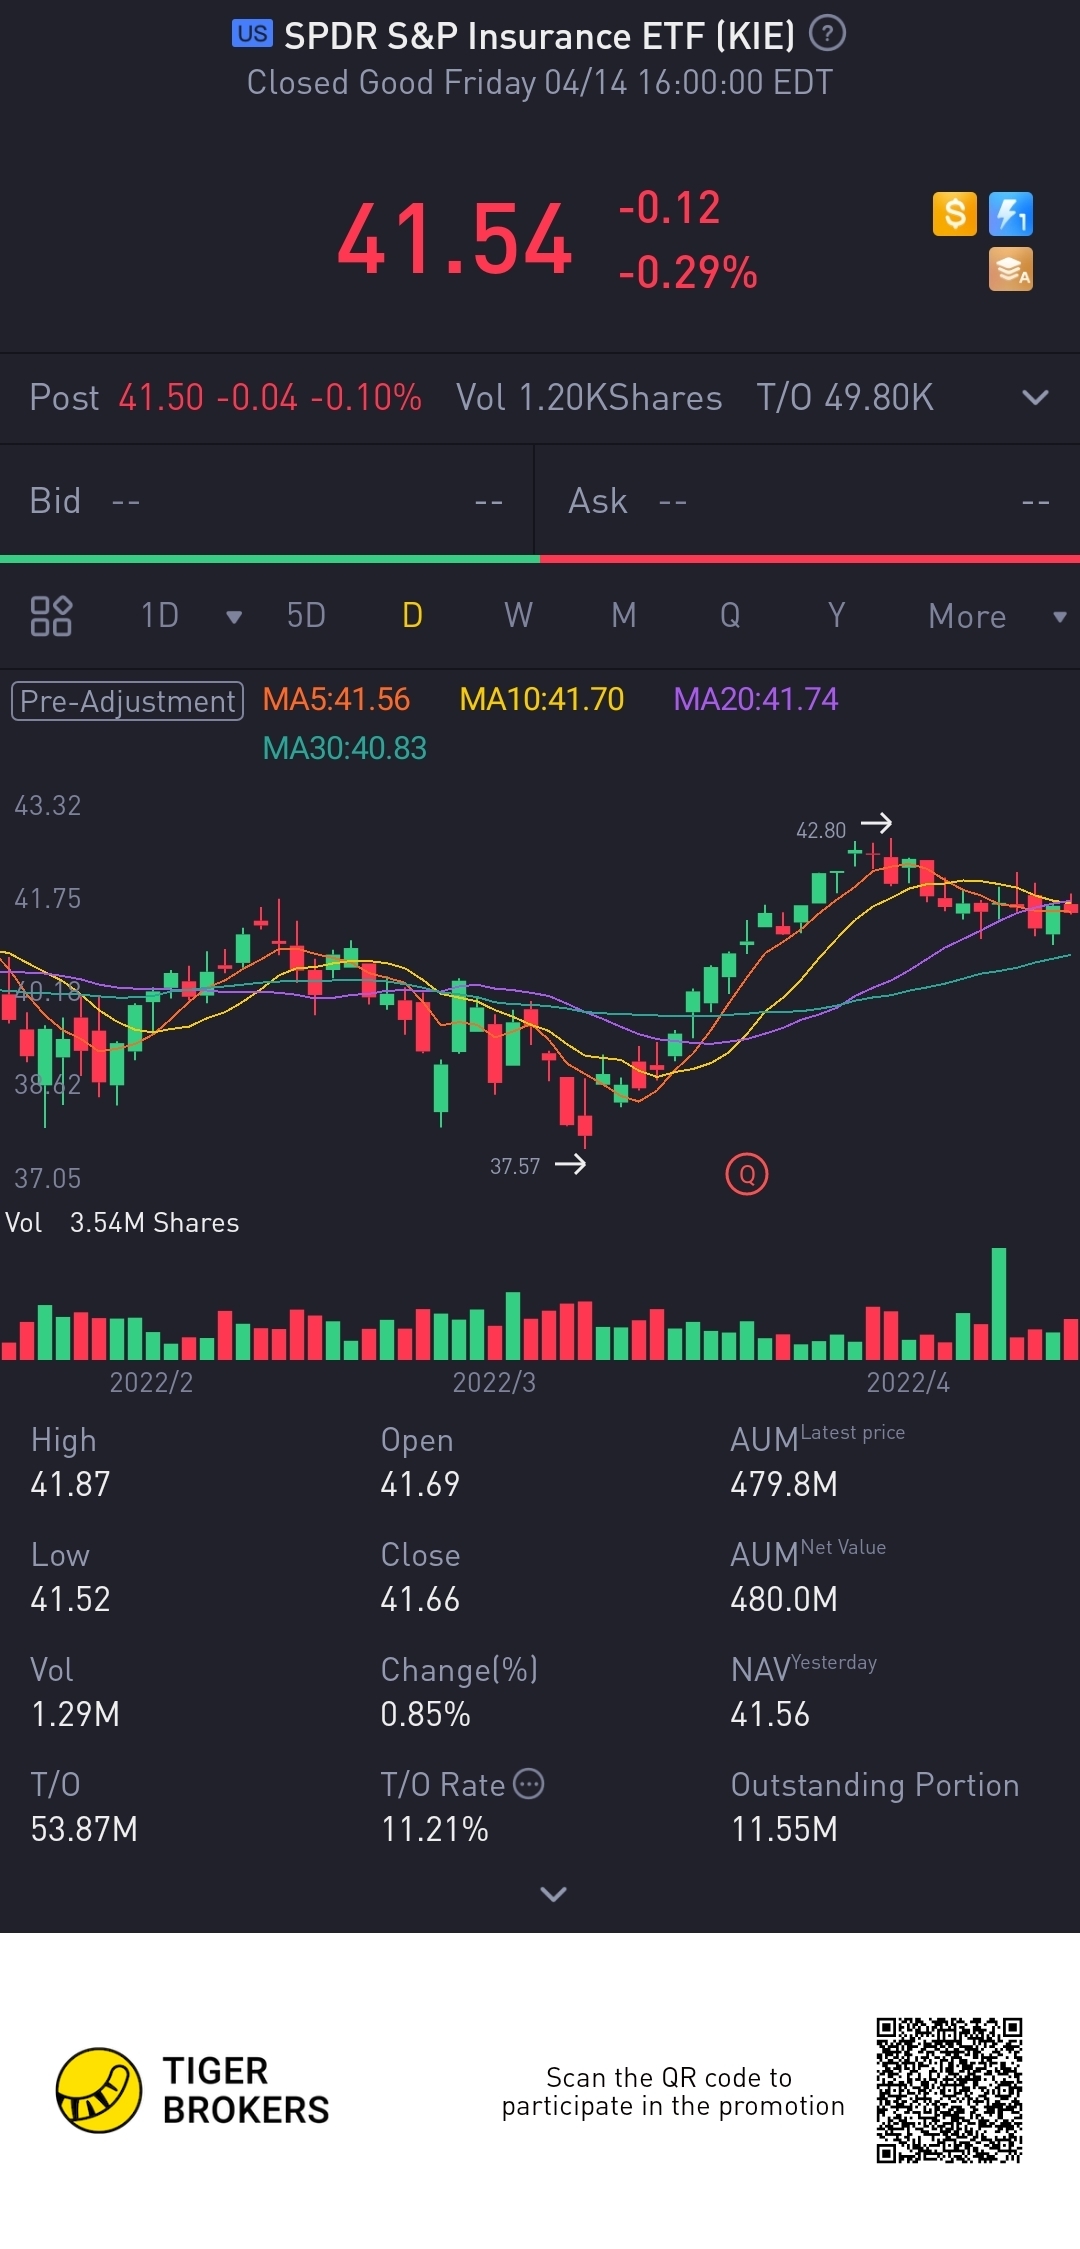Select the 1D timeframe tab
The width and height of the screenshot is (1080, 2249).
[160, 615]
